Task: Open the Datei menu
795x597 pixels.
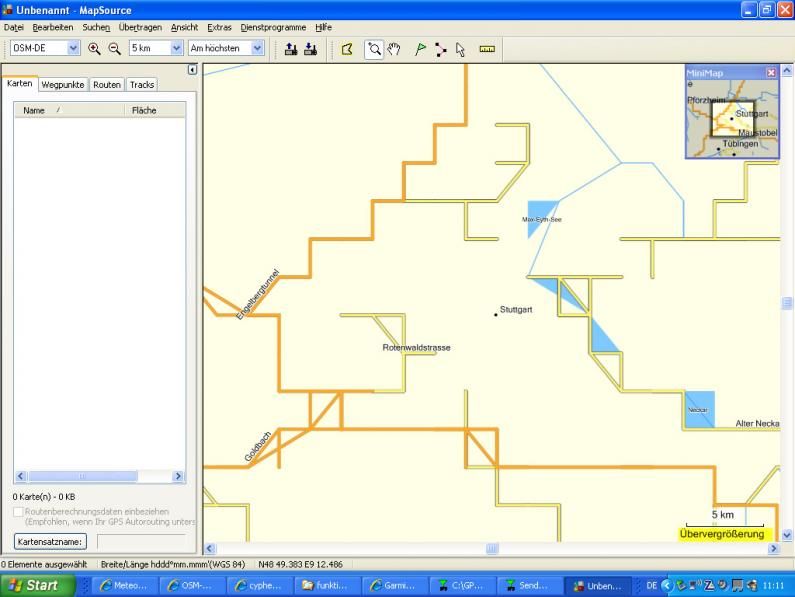Action: [14, 27]
